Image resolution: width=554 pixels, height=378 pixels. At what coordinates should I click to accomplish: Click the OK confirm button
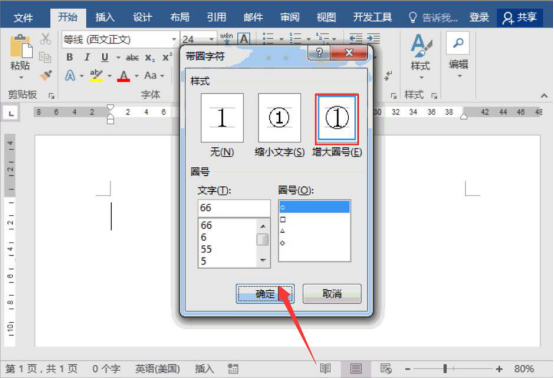click(265, 294)
